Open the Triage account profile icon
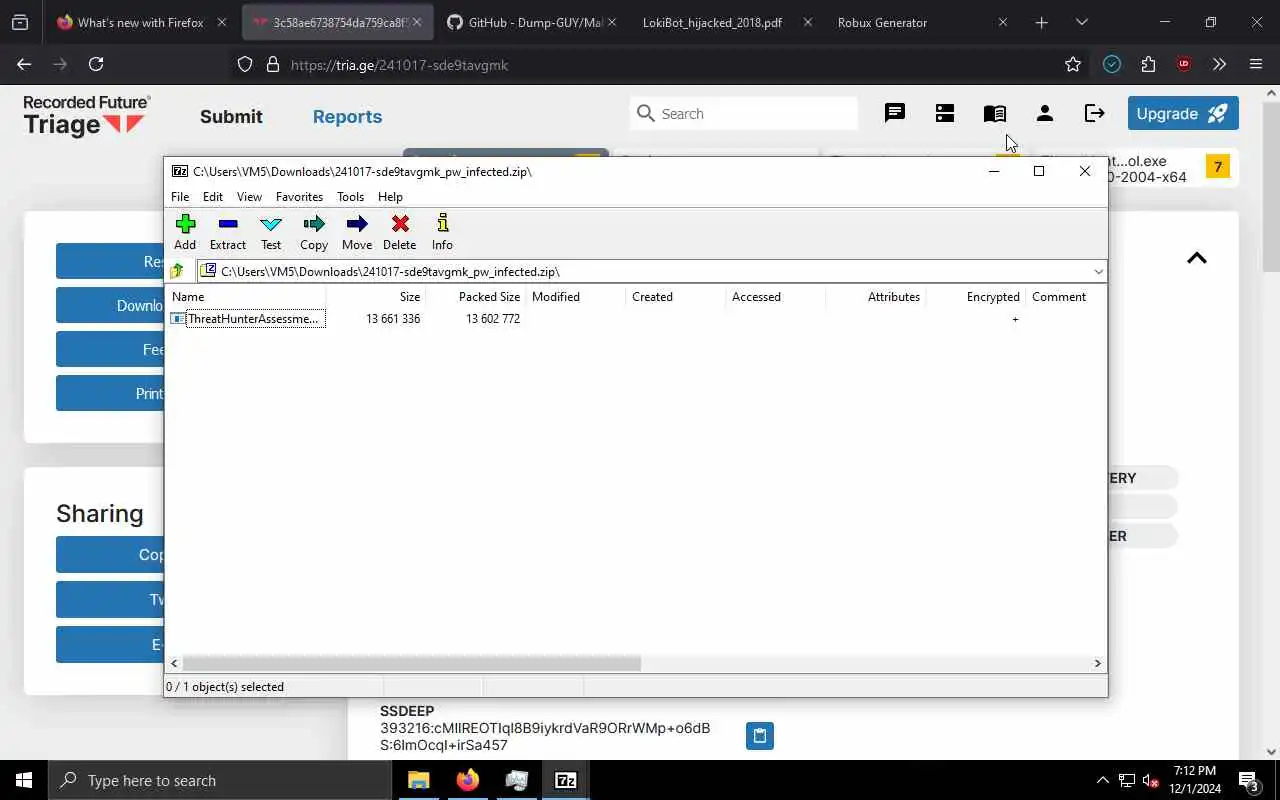This screenshot has height=800, width=1280. tap(1045, 113)
